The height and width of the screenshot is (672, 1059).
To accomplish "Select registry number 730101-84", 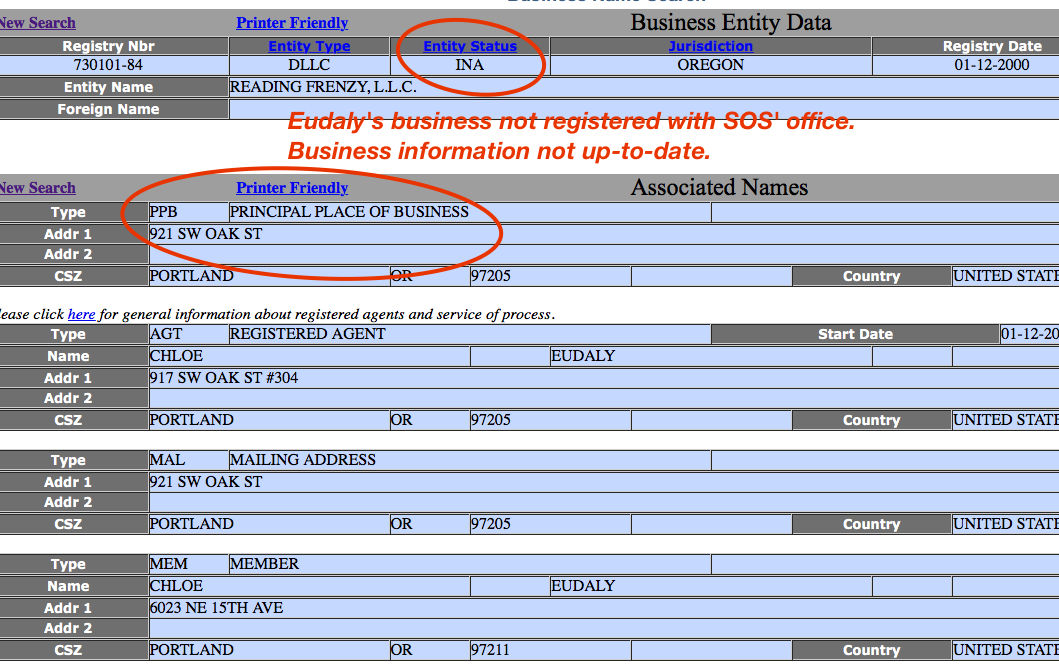I will (x=108, y=65).
